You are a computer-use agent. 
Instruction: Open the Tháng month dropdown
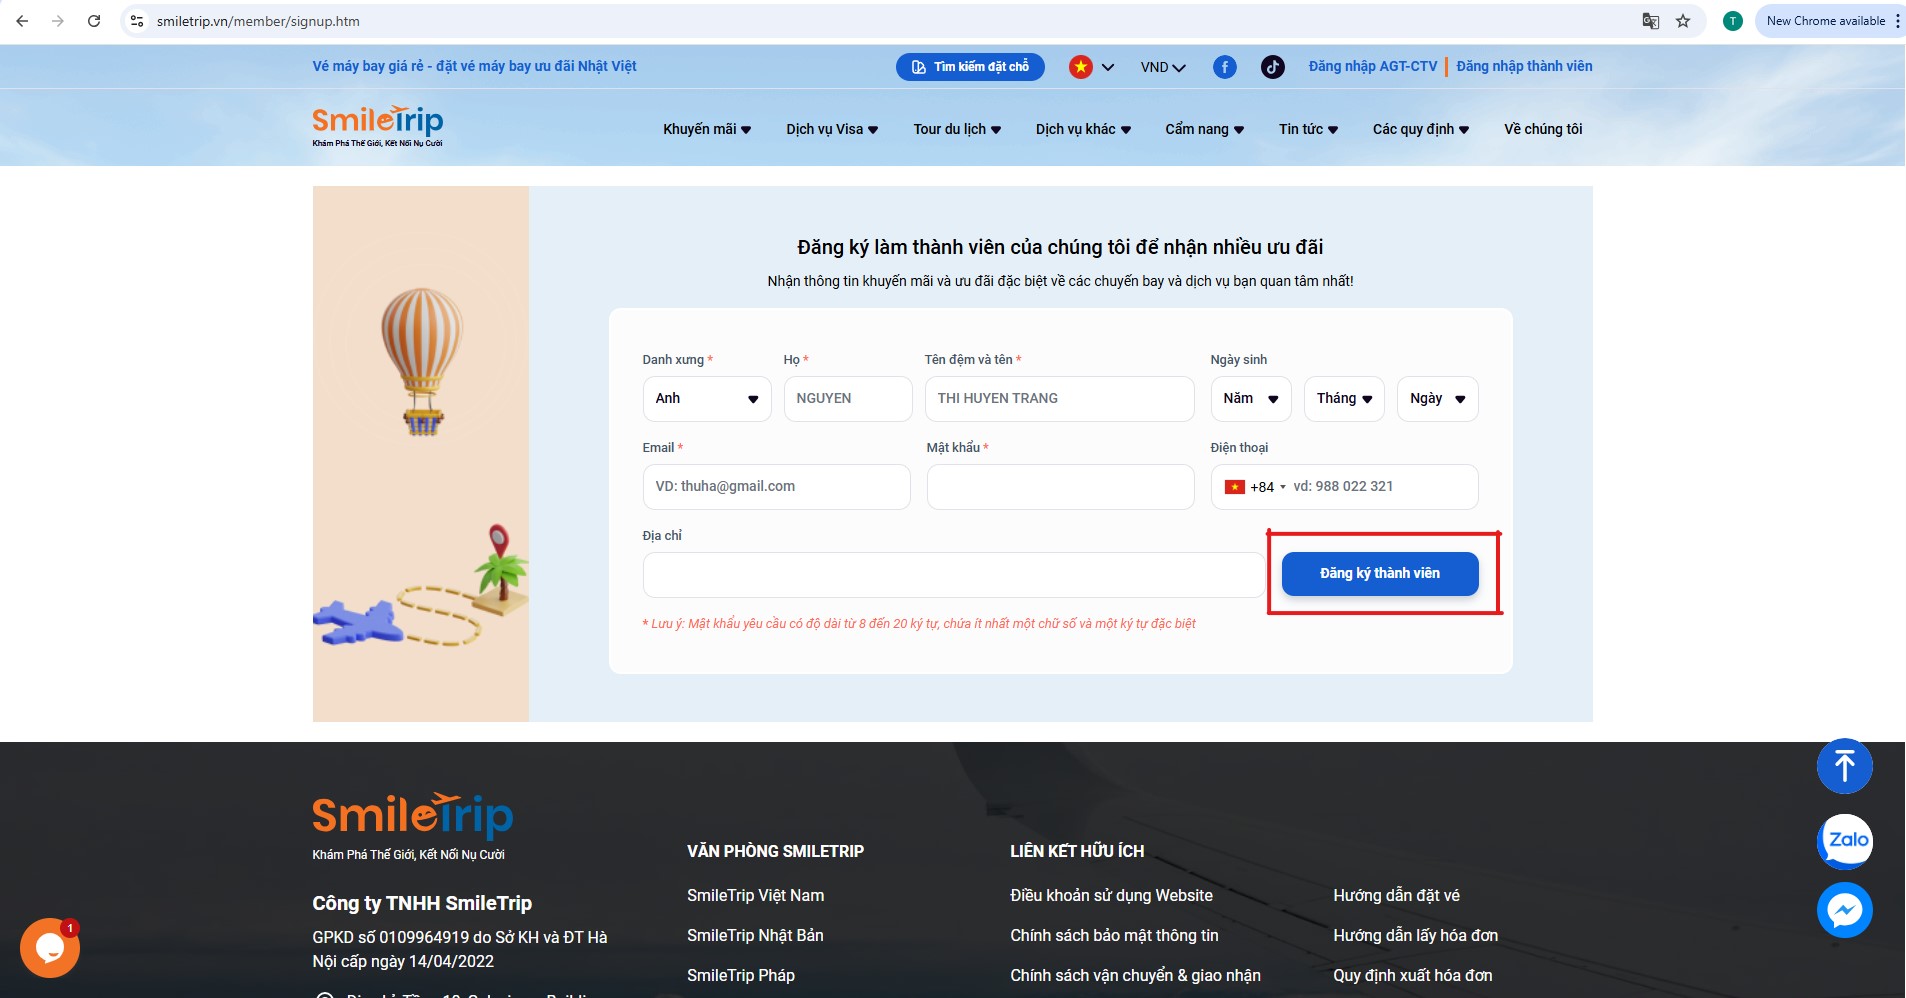click(1343, 399)
